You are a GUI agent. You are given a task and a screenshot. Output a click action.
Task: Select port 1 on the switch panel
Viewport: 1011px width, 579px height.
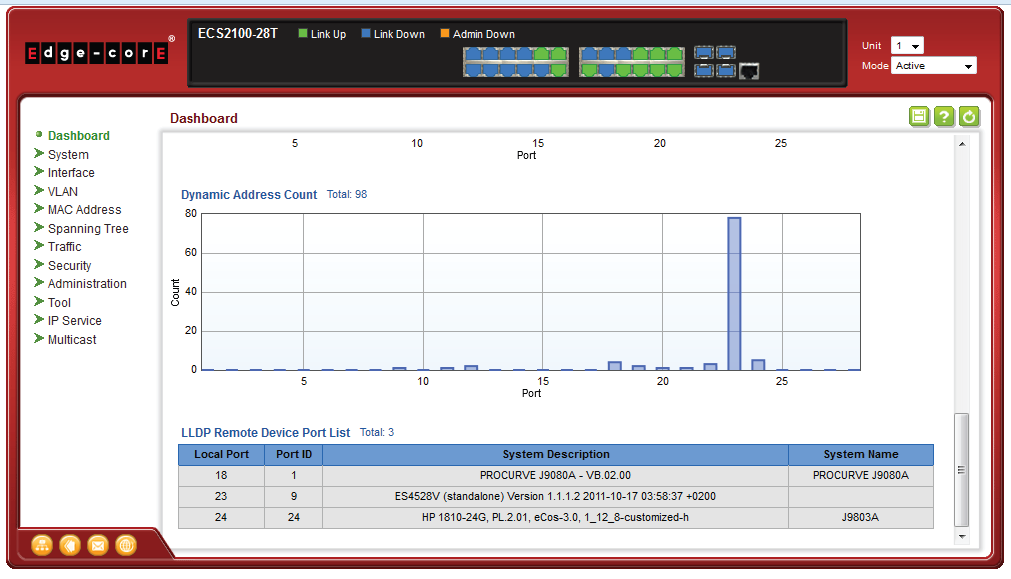coord(474,54)
